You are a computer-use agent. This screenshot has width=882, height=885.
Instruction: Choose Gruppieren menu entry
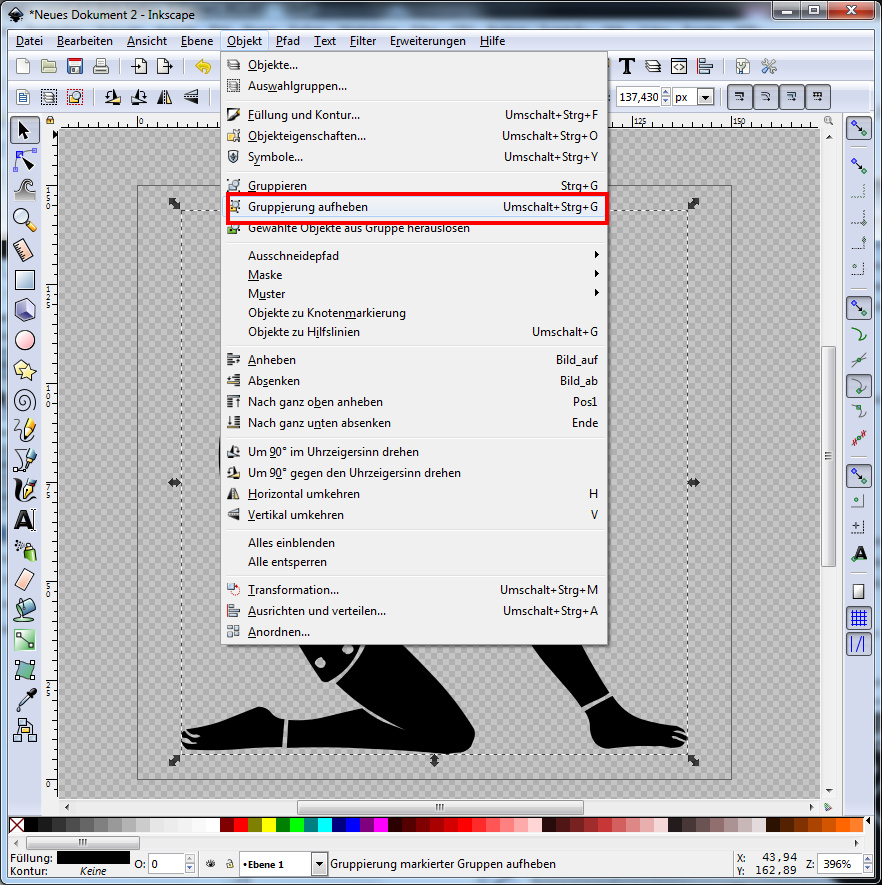415,186
